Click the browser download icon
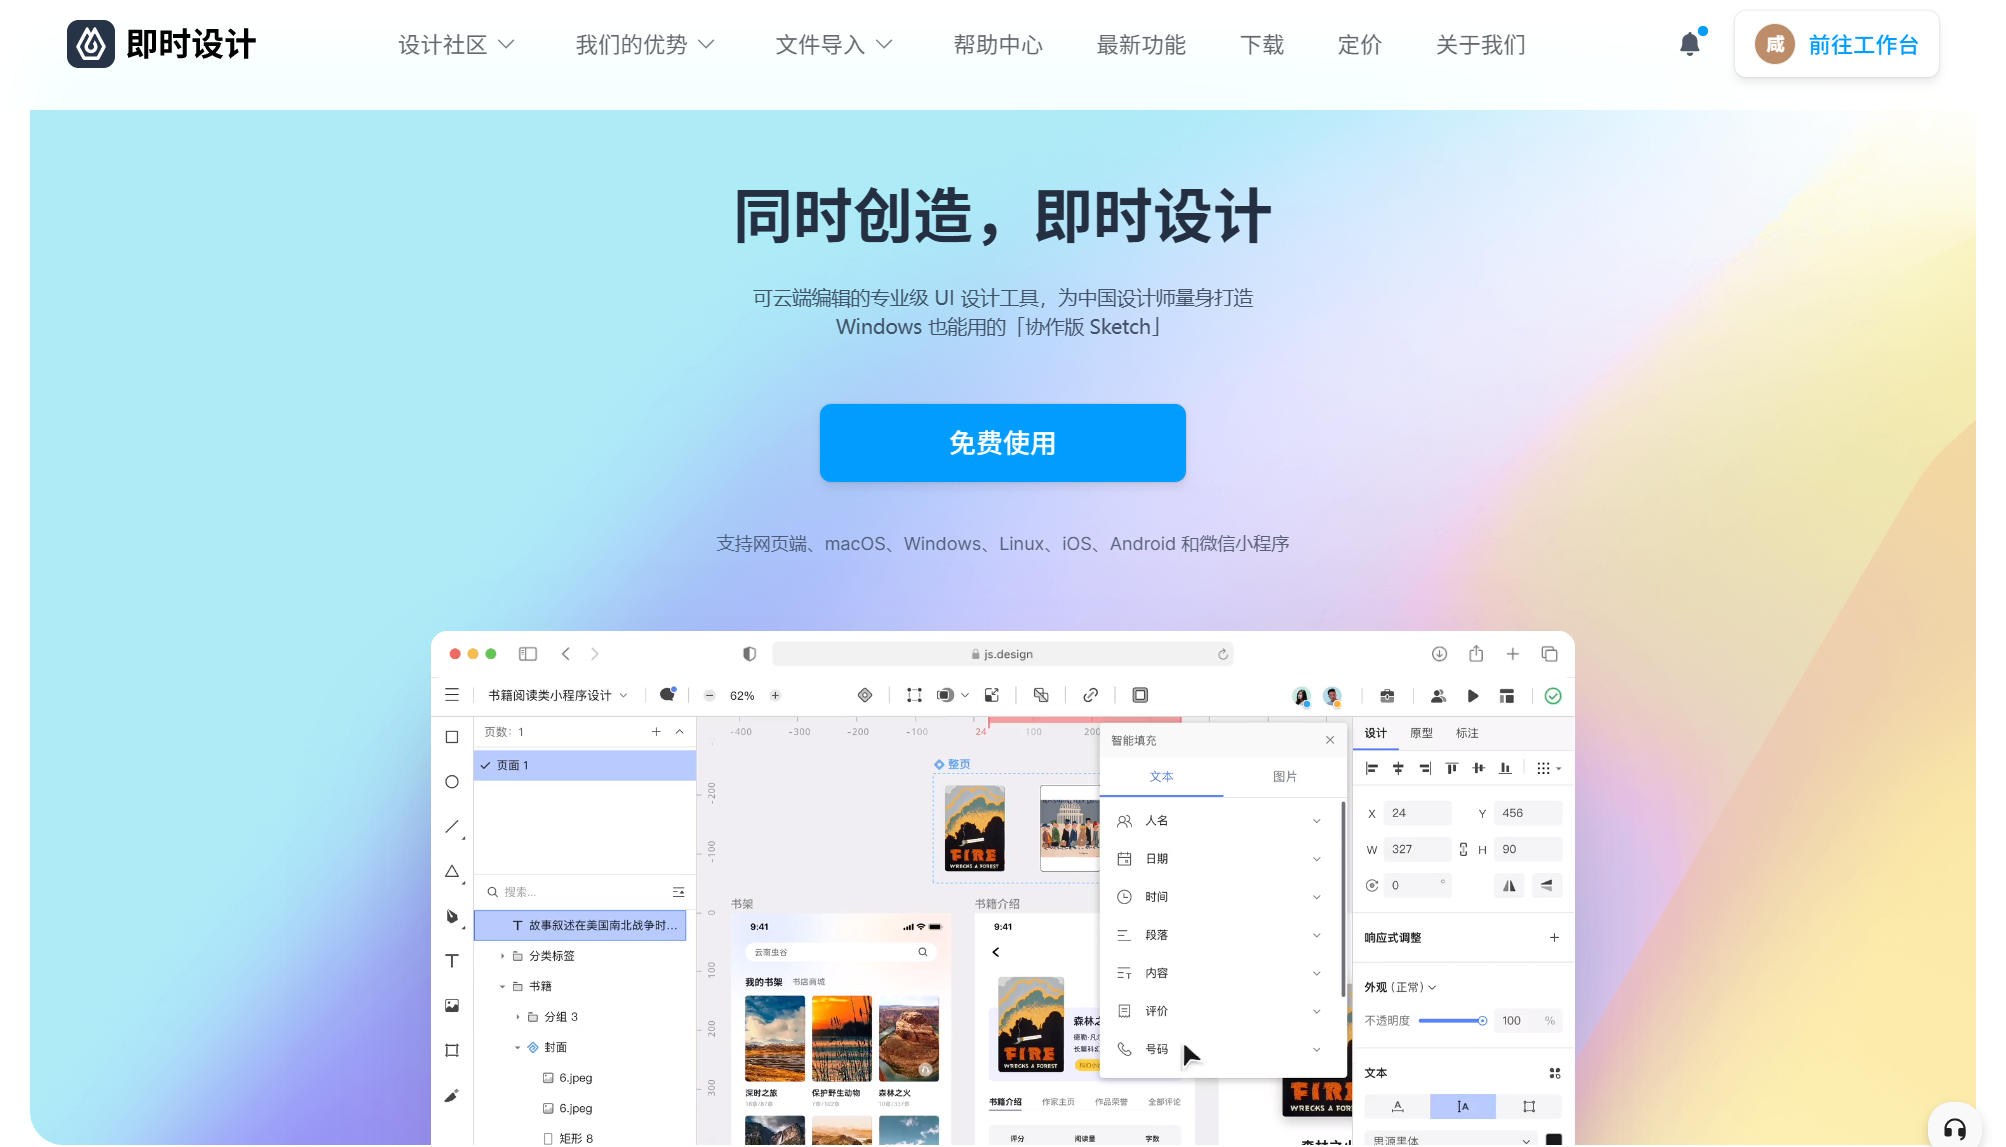 (1439, 654)
